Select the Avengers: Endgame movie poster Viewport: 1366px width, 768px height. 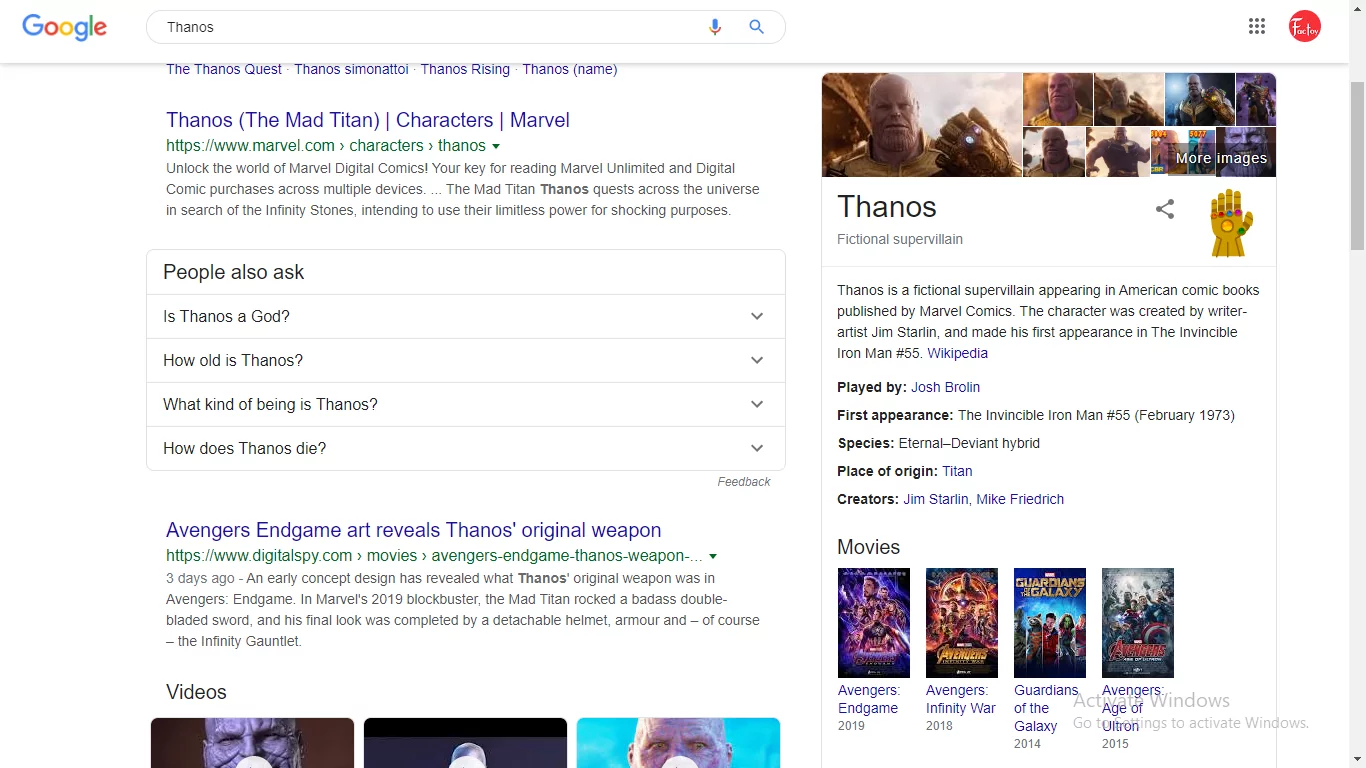tap(873, 623)
